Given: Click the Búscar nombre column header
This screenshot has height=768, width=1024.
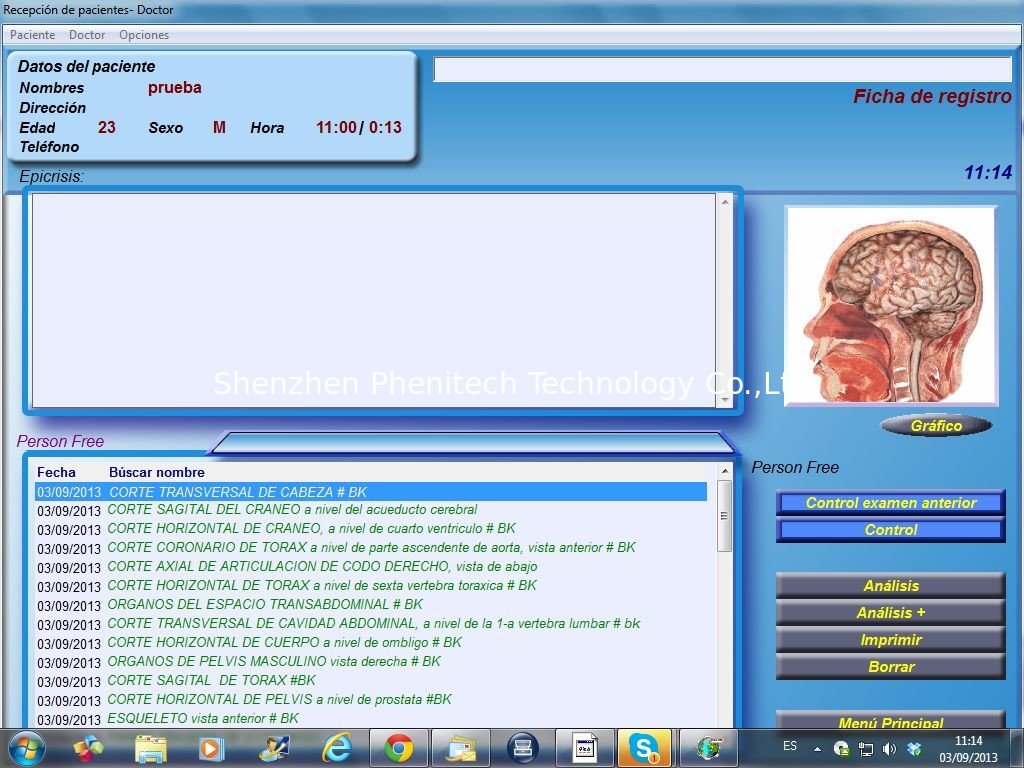Looking at the screenshot, I should click(x=157, y=472).
